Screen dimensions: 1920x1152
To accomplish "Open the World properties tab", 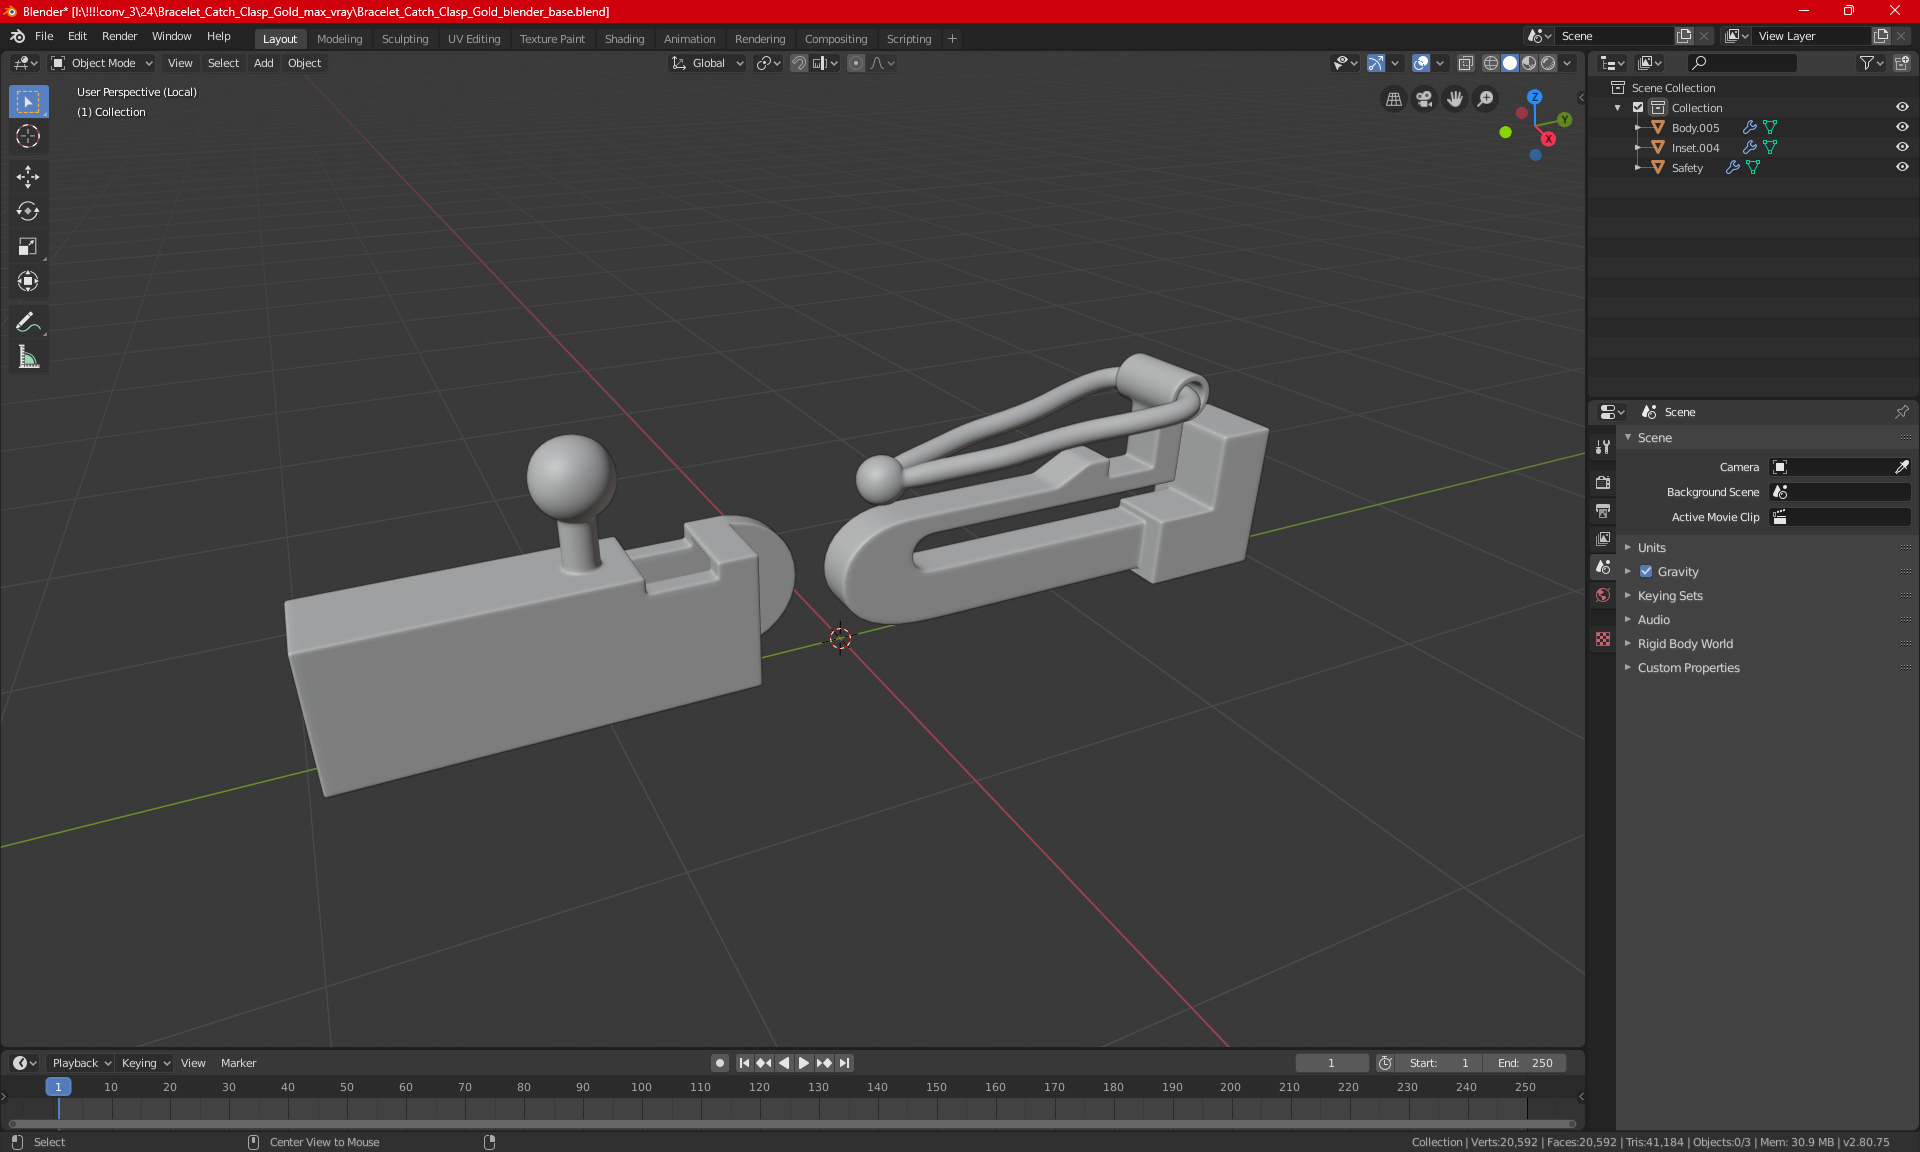I will [x=1603, y=595].
